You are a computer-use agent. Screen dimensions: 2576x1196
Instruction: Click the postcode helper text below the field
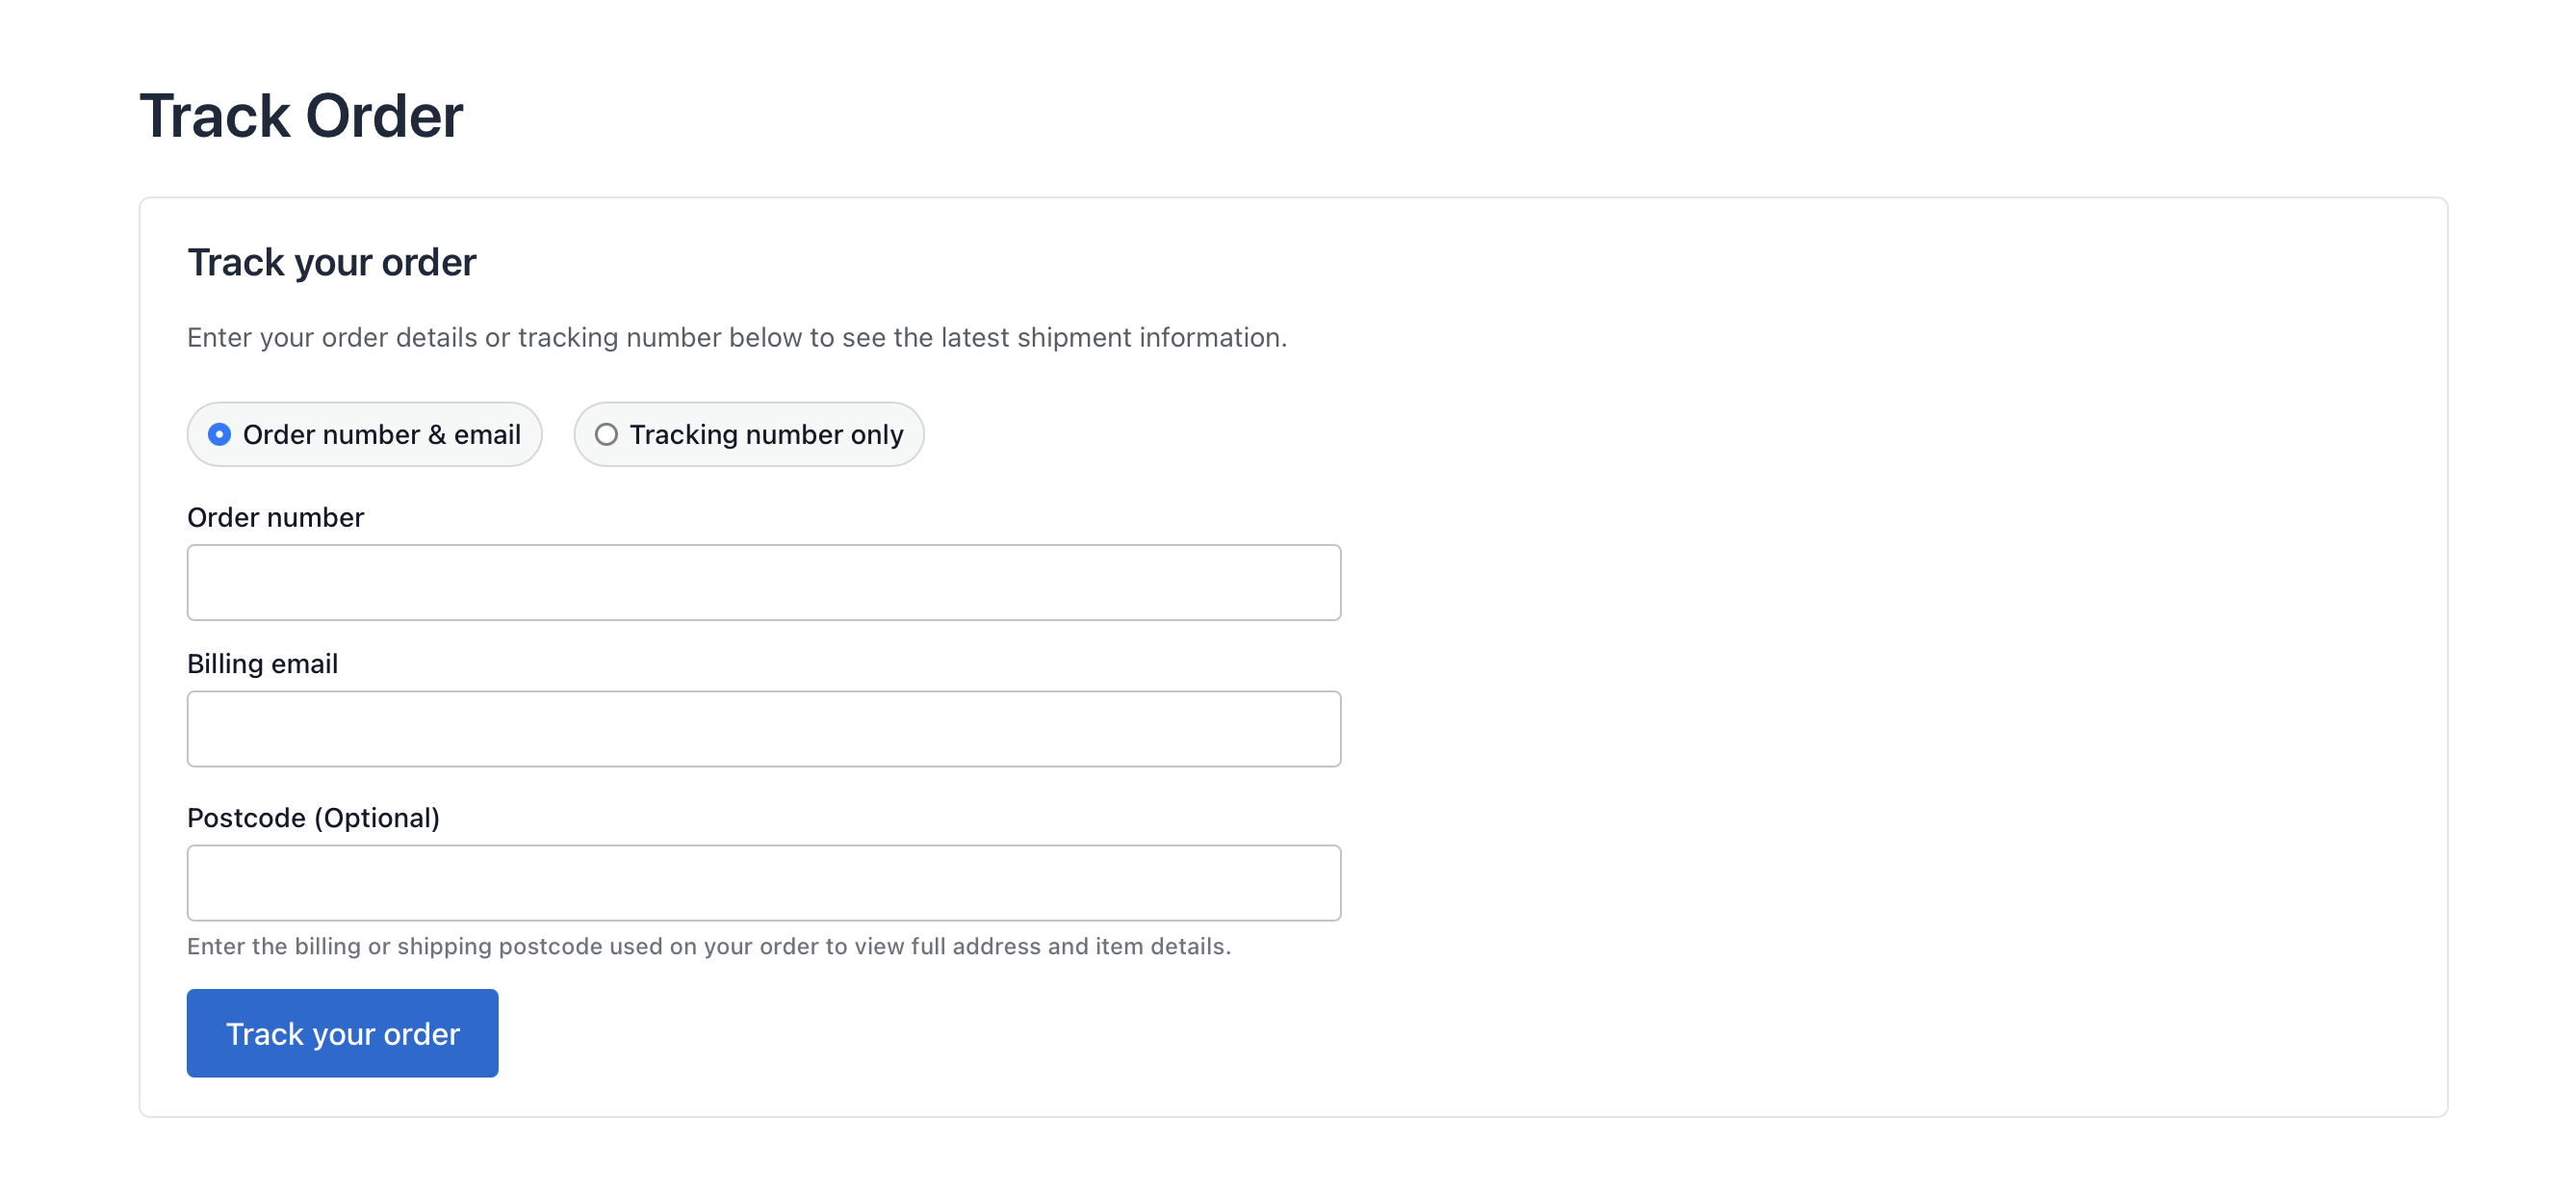coord(709,945)
